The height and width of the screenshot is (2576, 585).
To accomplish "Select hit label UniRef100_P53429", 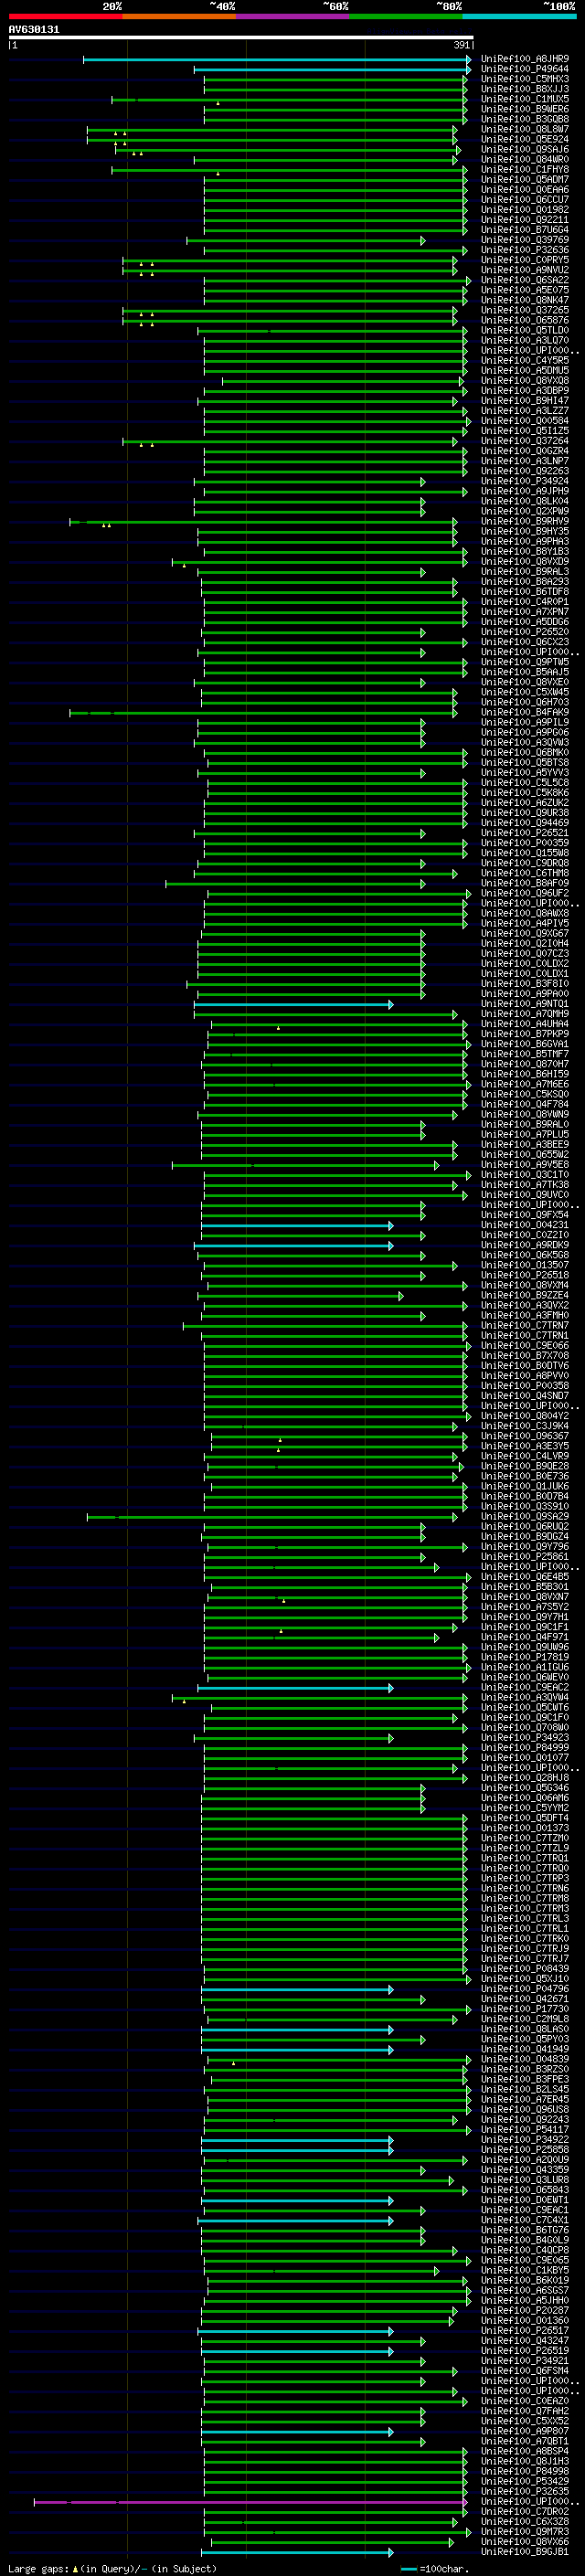I will click(x=525, y=2482).
